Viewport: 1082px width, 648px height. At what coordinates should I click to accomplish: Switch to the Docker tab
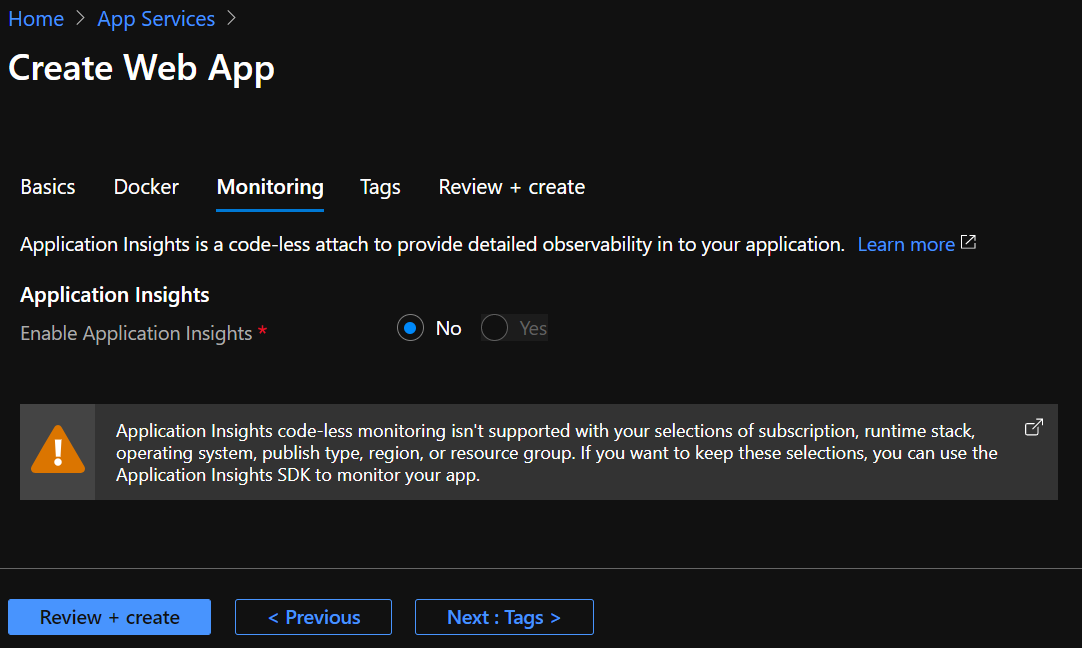[146, 187]
